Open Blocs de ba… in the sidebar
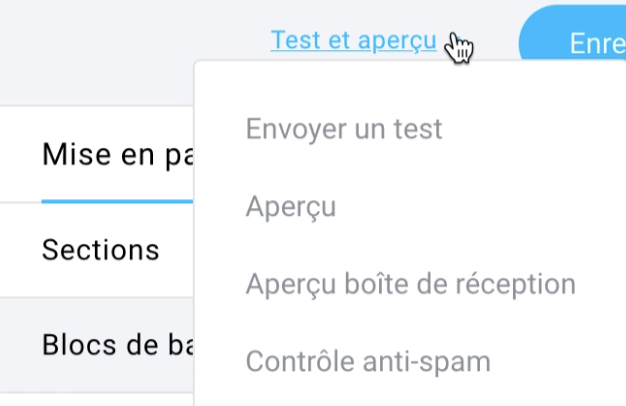The image size is (626, 406). (117, 345)
